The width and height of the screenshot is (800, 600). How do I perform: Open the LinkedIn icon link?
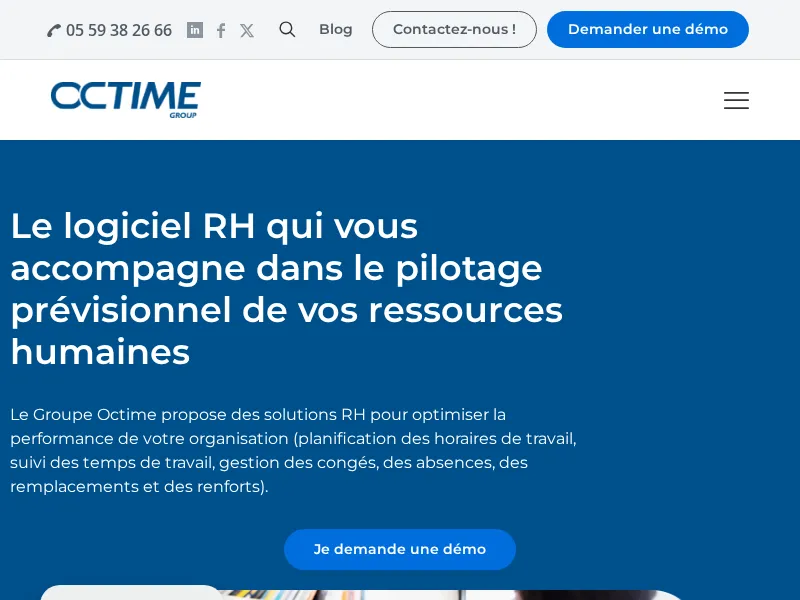(195, 30)
